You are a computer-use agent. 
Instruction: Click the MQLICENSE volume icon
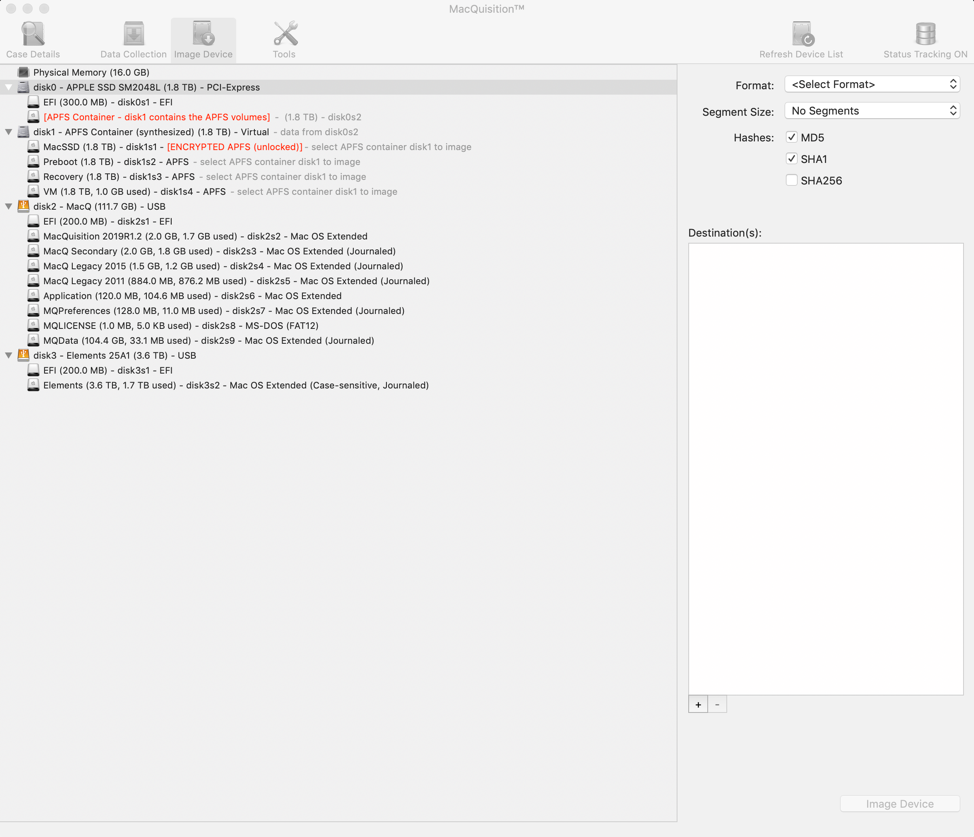[x=34, y=326]
